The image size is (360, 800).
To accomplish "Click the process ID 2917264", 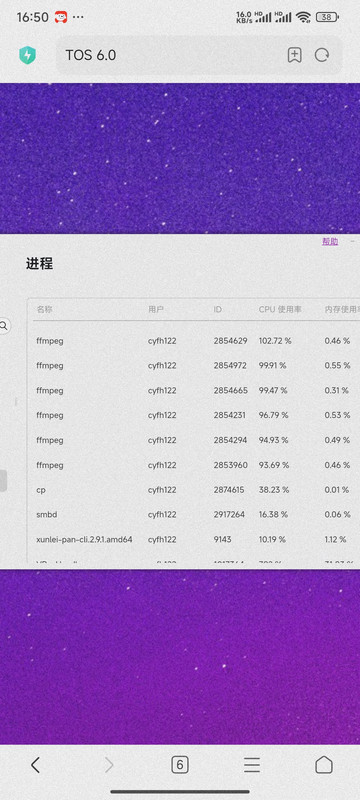I will click(x=229, y=514).
